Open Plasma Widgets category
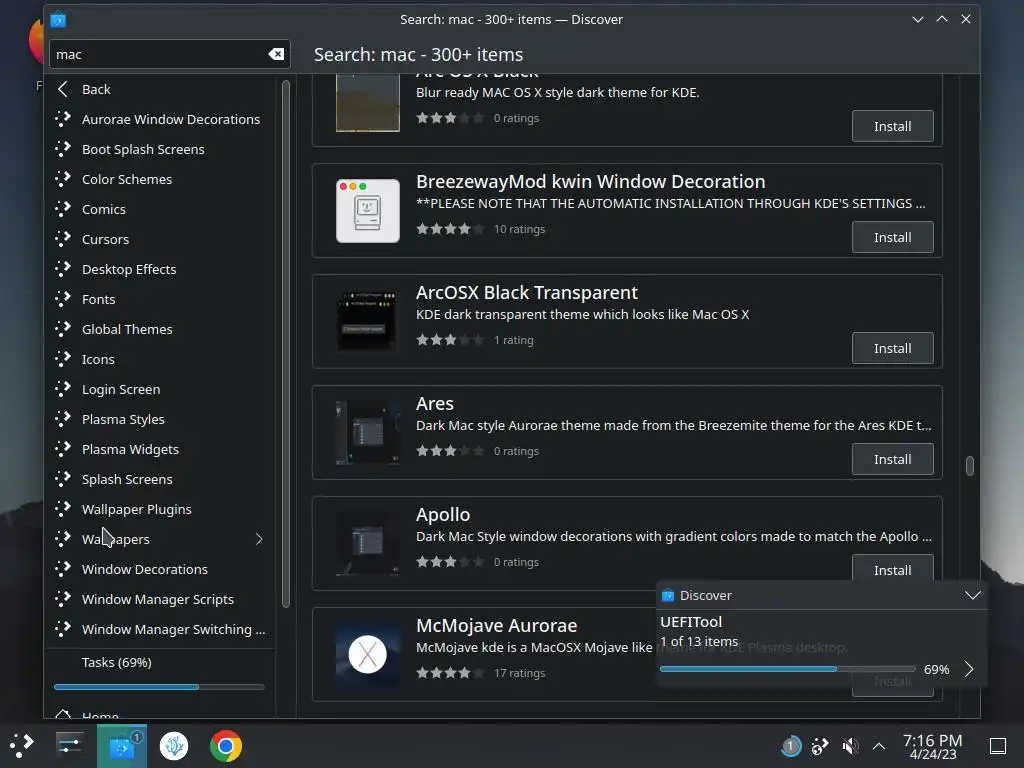Screen dimensions: 1024x768 click(x=160, y=450)
